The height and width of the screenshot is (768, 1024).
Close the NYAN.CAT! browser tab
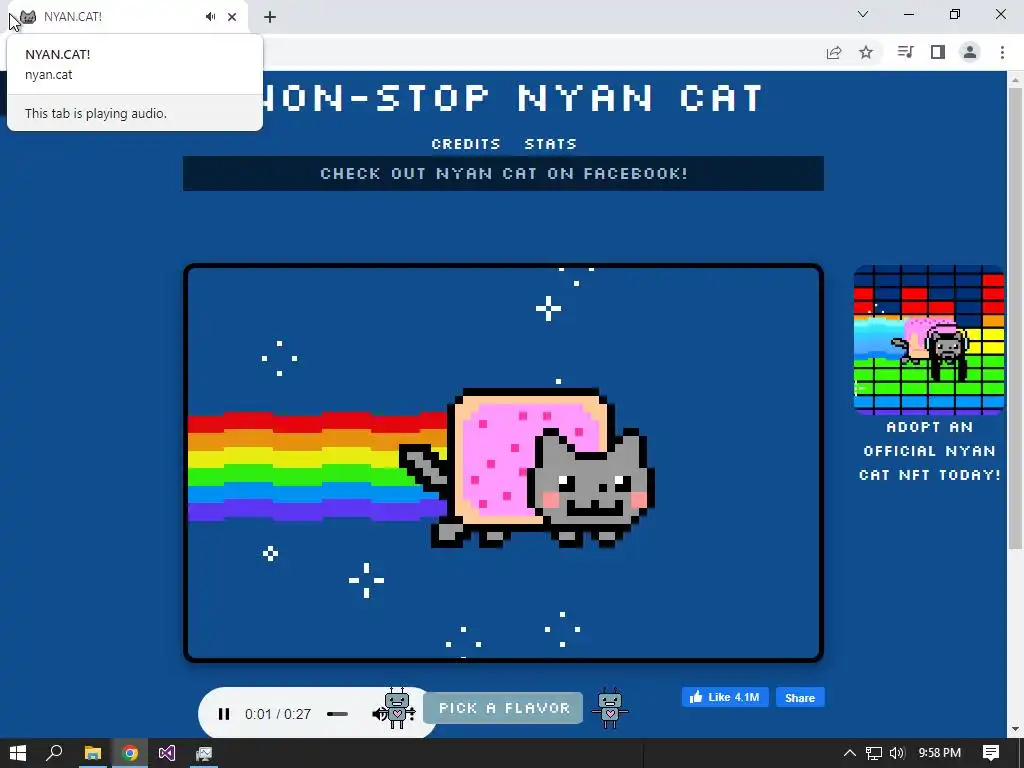pos(232,17)
